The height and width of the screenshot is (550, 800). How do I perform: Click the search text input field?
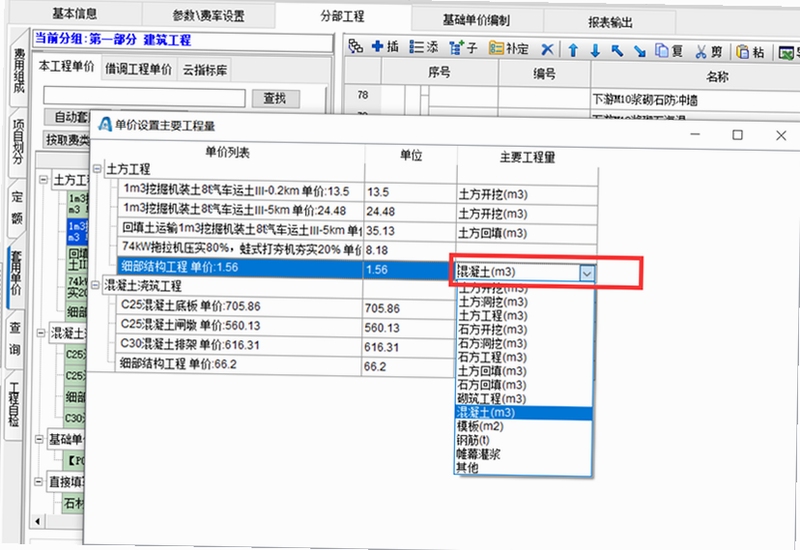click(144, 97)
